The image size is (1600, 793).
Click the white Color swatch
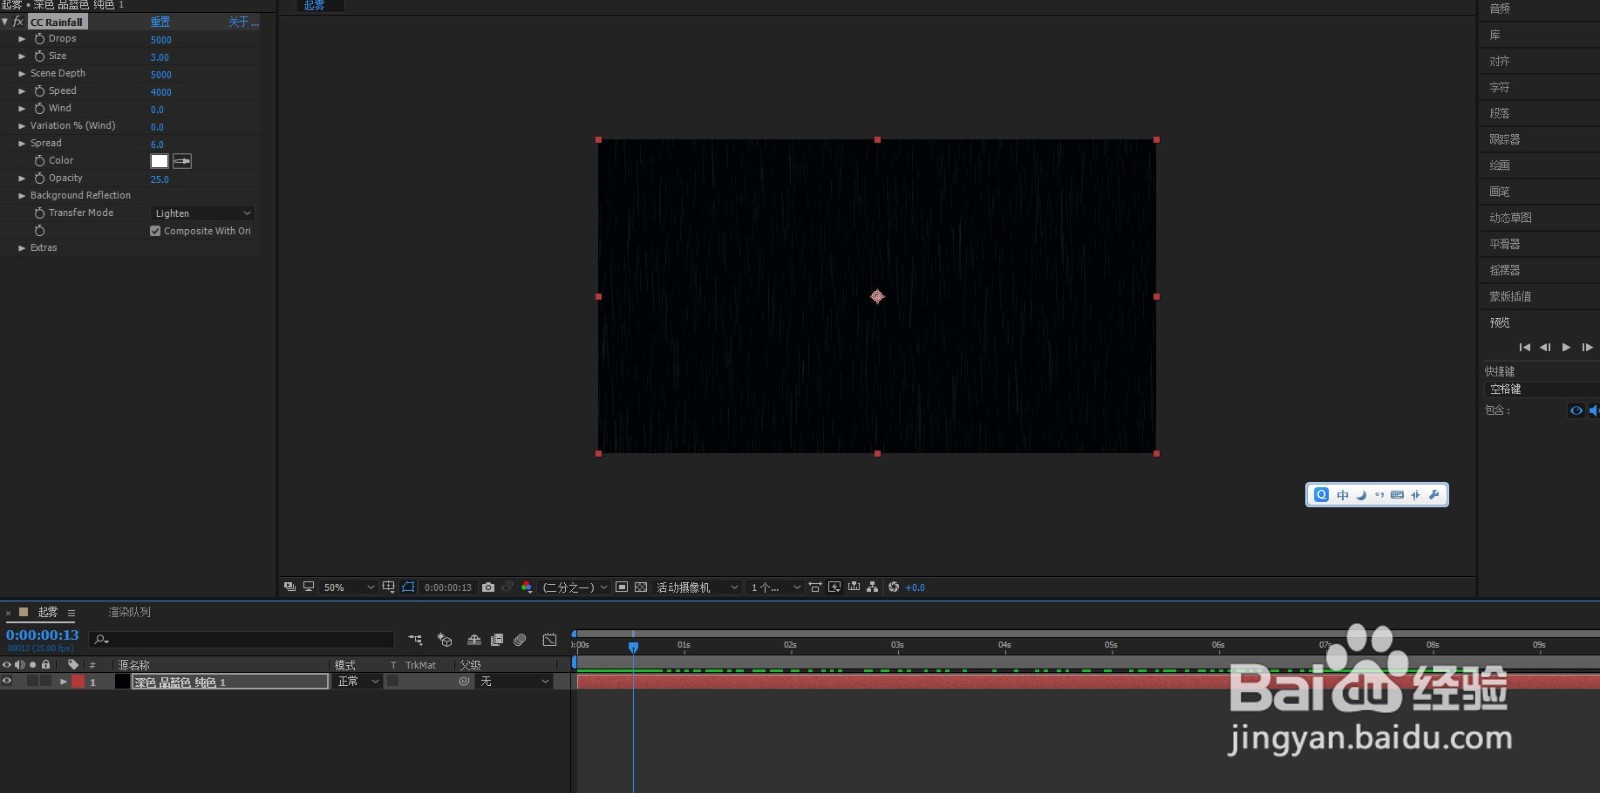click(159, 161)
